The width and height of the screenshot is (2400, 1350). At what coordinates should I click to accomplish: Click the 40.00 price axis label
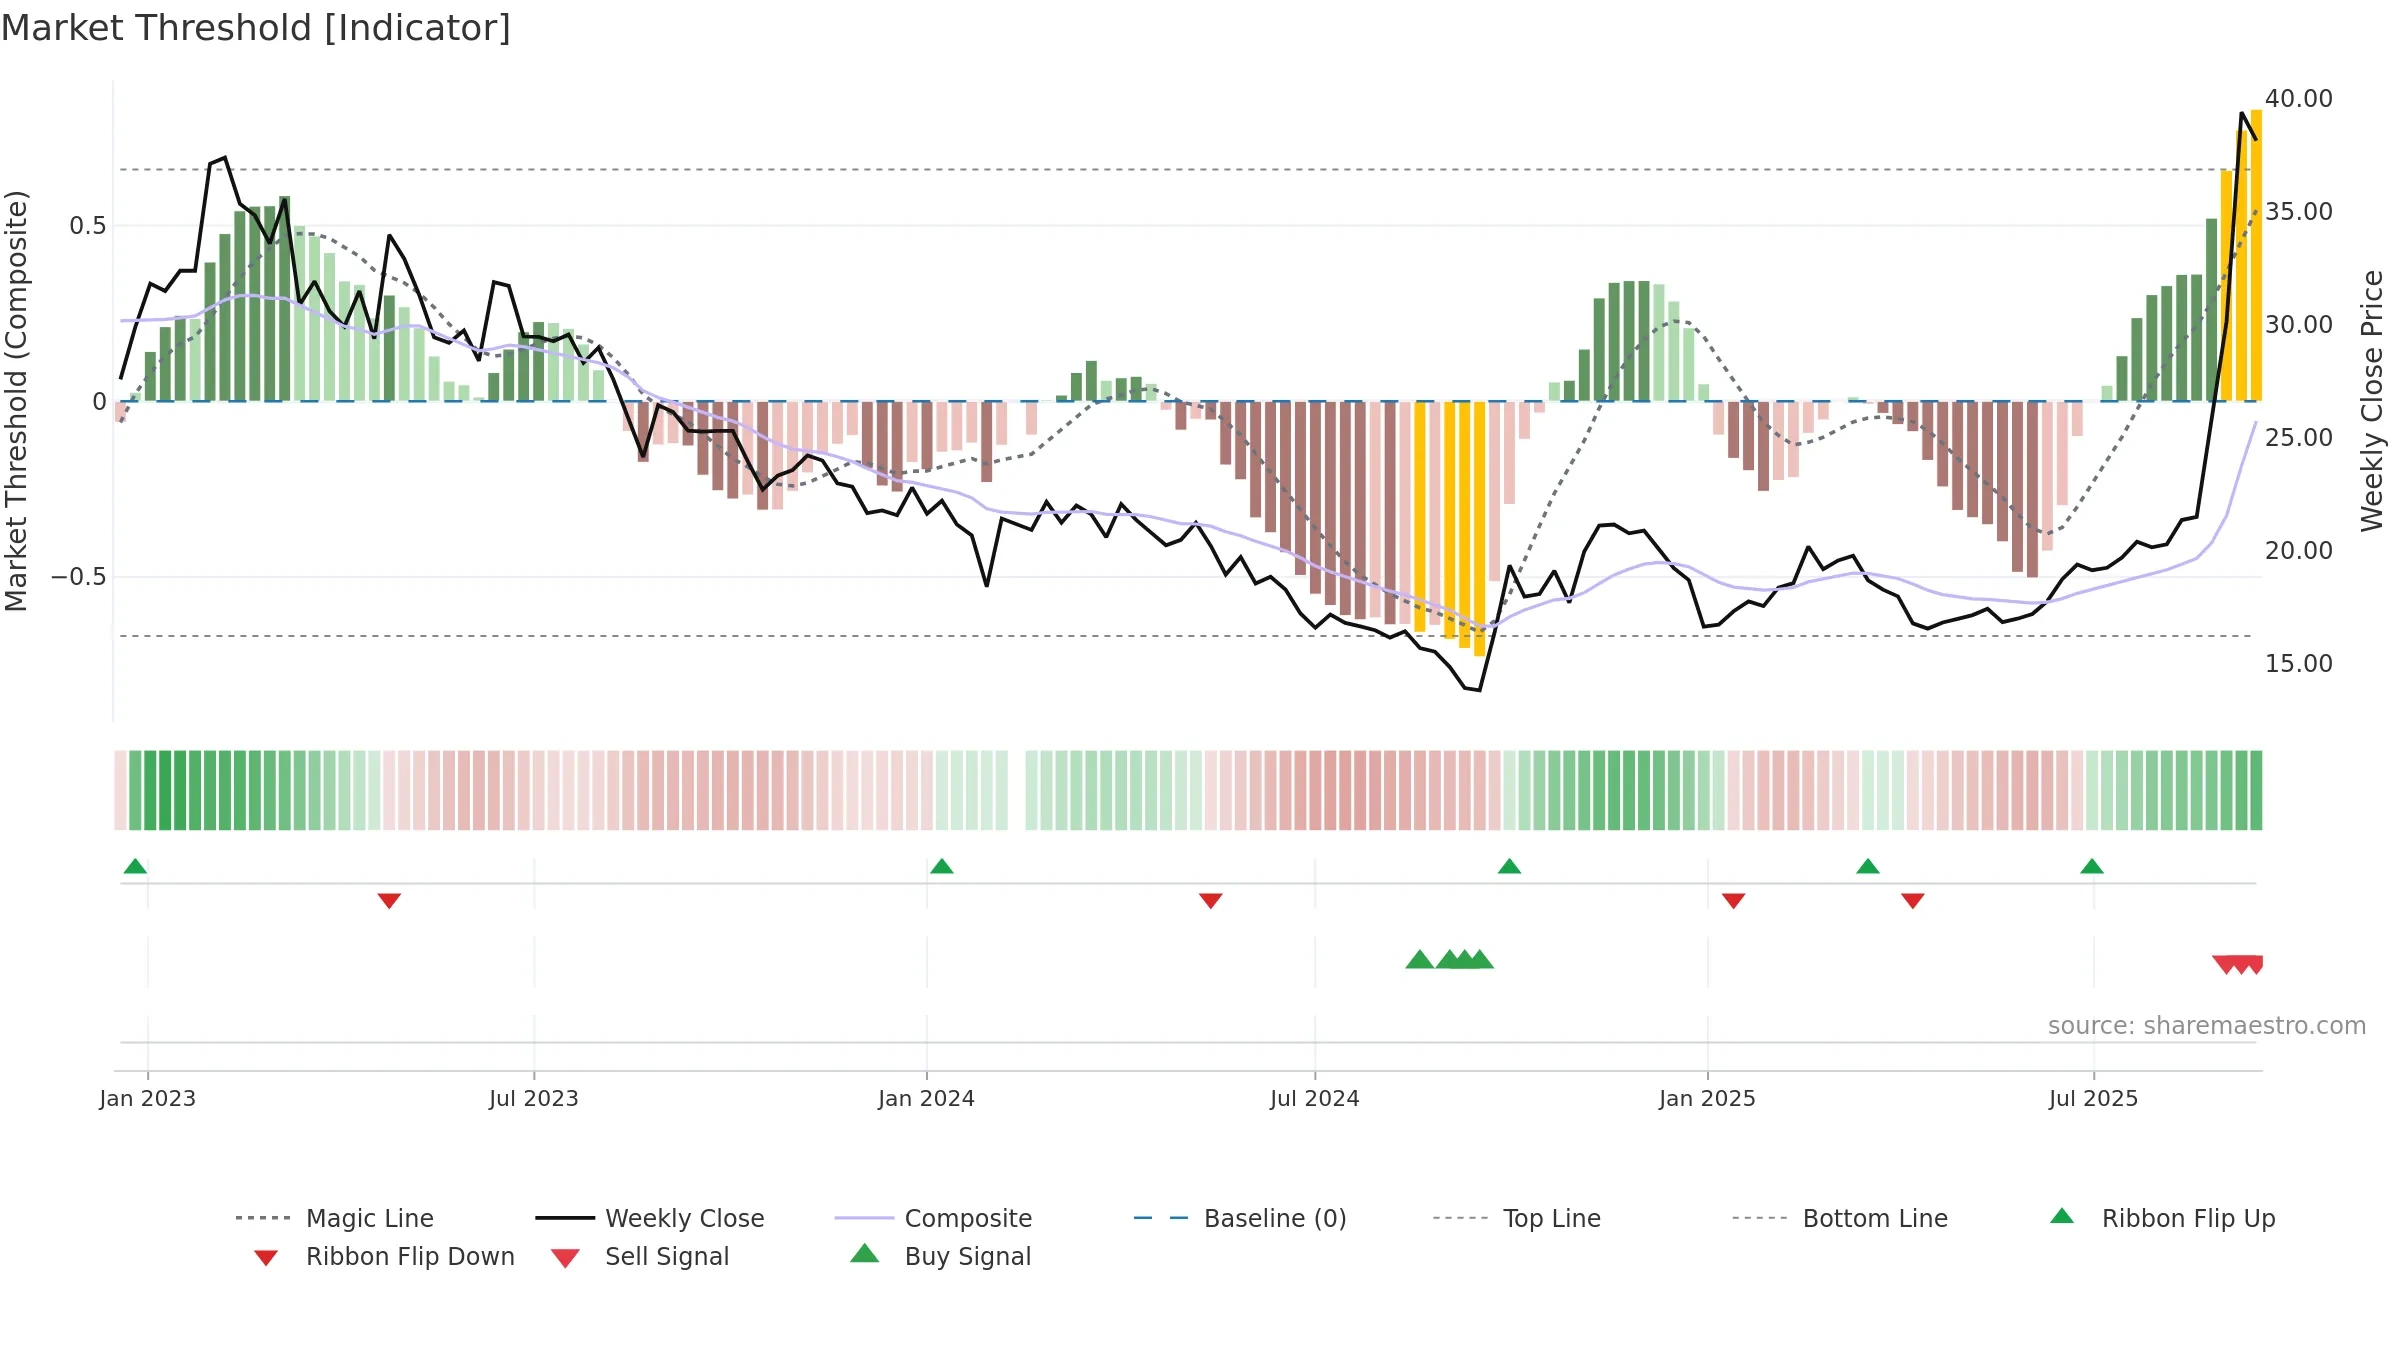pyautogui.click(x=2299, y=99)
